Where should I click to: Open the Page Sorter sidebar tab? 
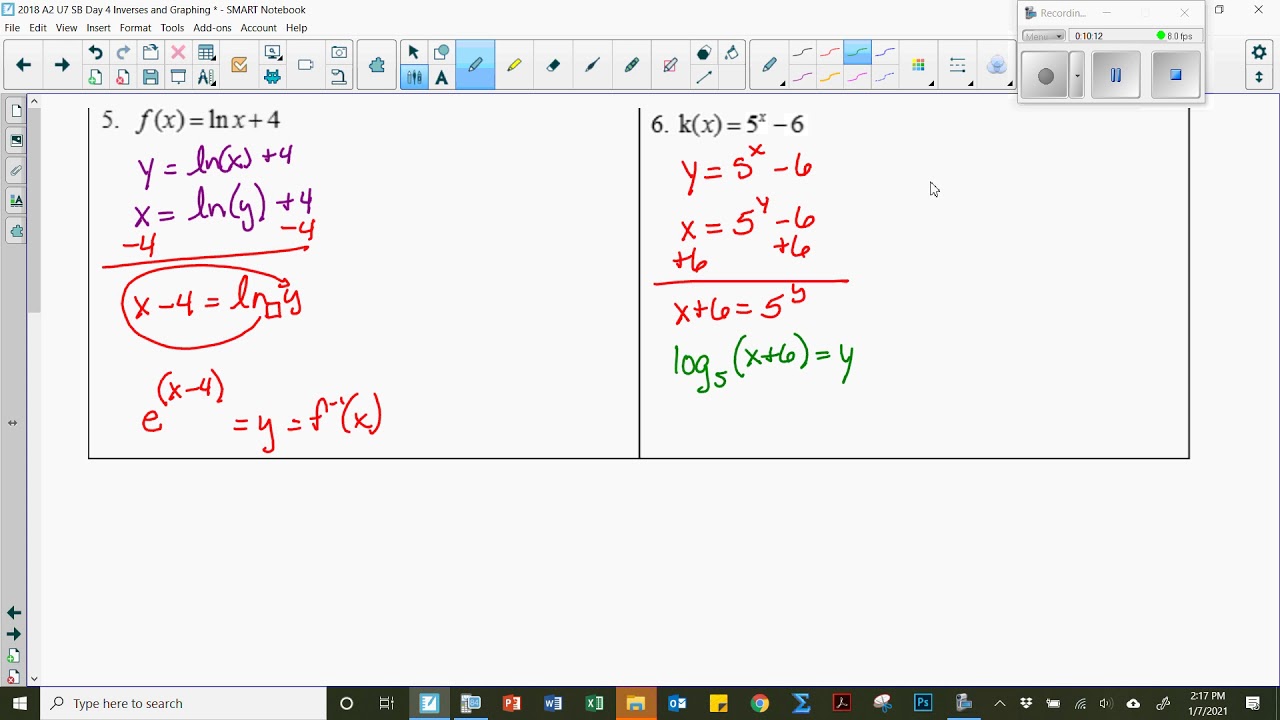16,110
